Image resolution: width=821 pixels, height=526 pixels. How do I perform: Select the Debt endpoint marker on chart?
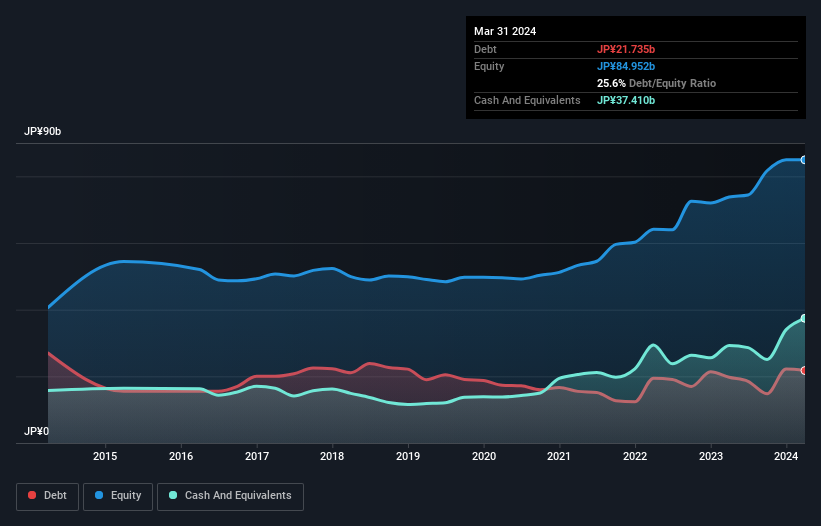[x=804, y=371]
